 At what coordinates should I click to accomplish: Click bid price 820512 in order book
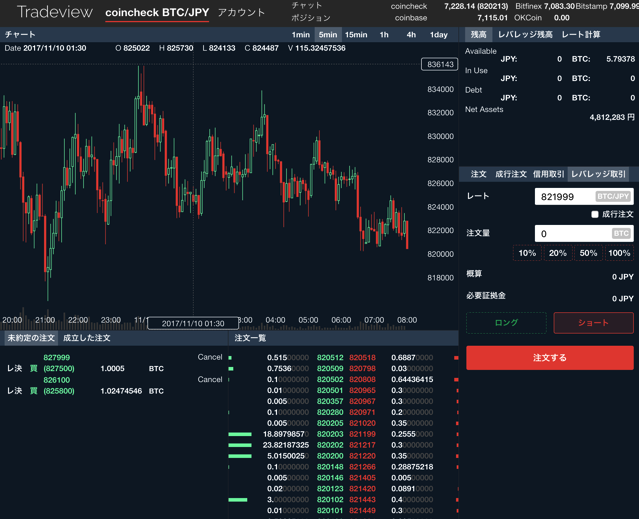click(x=330, y=358)
